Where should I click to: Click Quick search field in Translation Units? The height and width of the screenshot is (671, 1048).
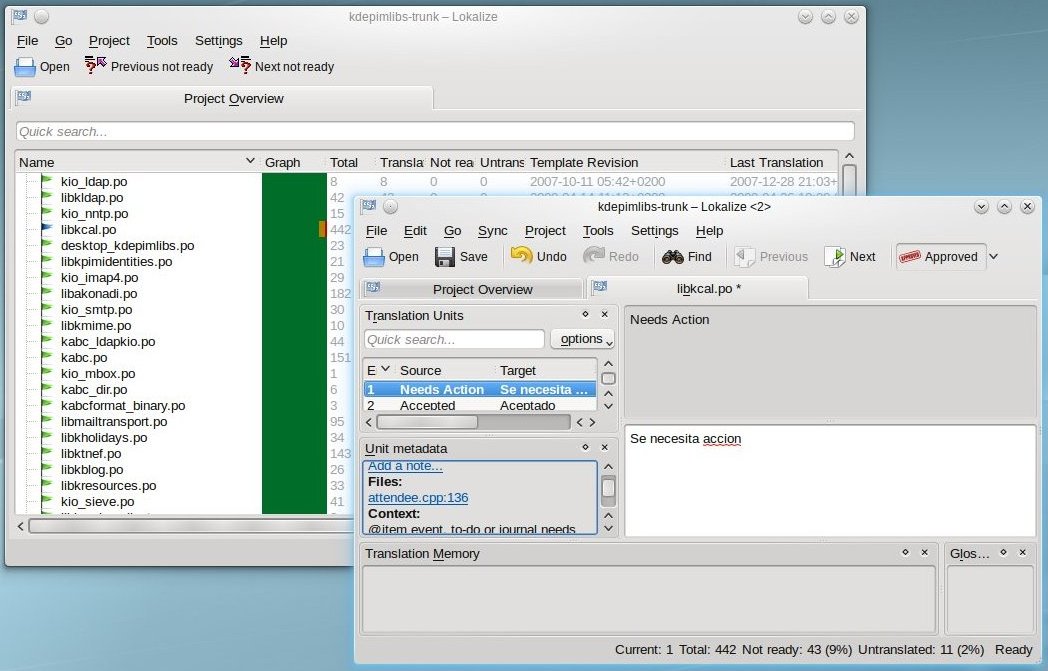tap(454, 340)
